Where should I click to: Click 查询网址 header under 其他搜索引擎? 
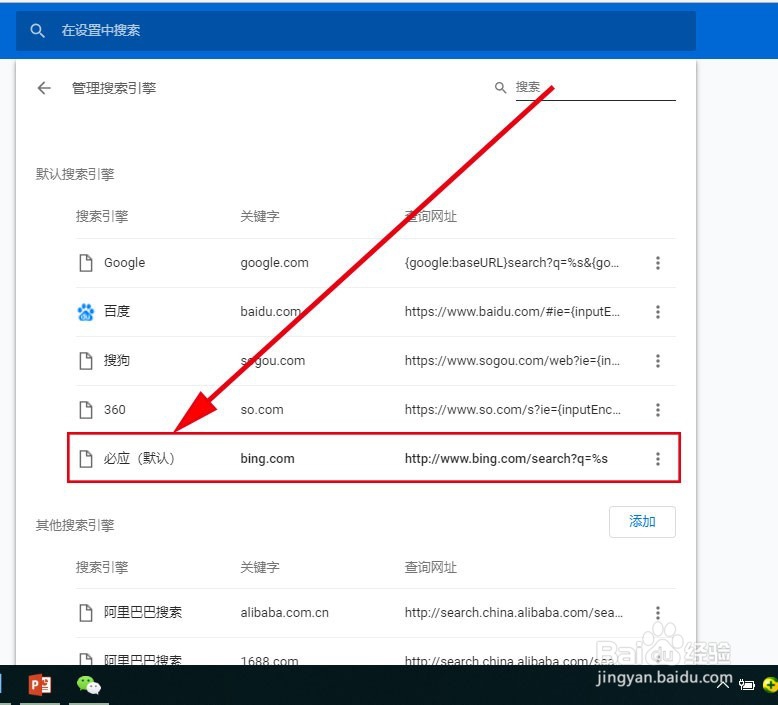(x=431, y=567)
